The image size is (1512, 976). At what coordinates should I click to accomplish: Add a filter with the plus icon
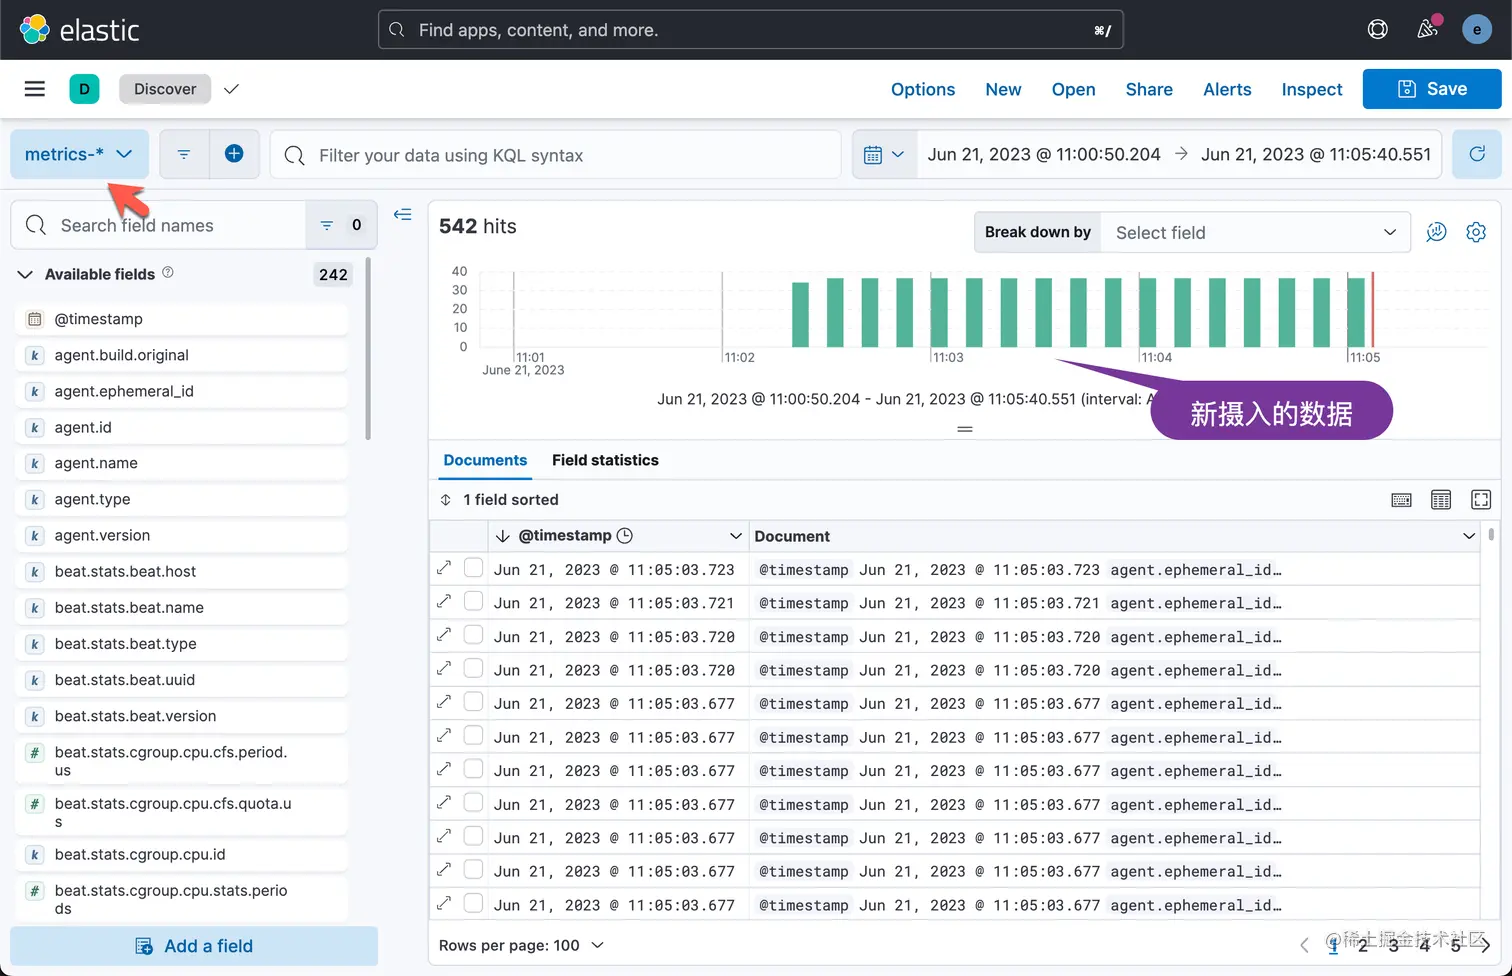[x=234, y=154]
